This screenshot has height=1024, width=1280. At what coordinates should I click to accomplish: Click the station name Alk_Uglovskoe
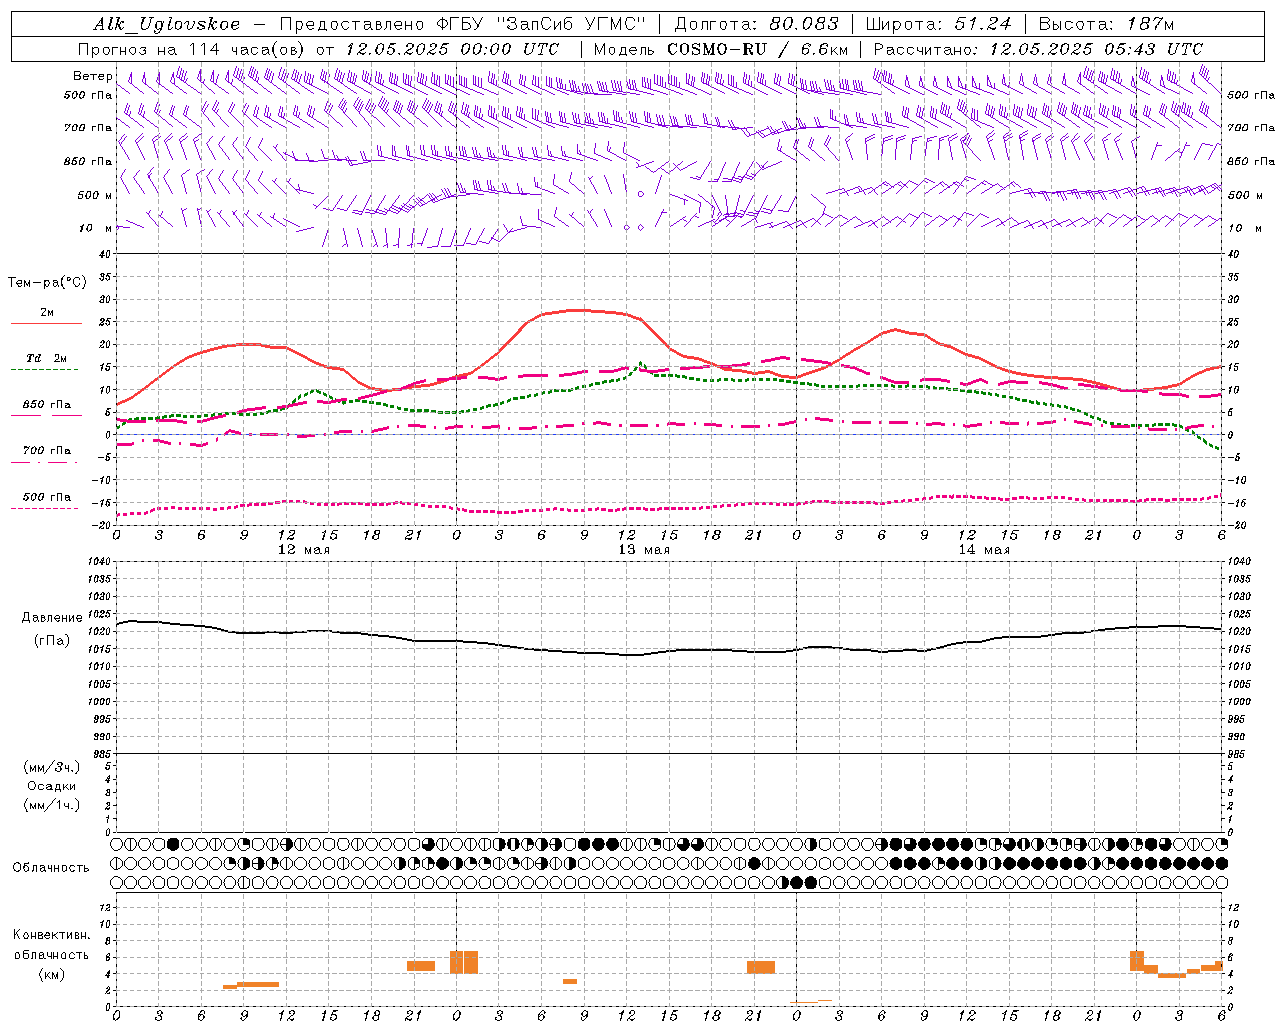[x=167, y=24]
